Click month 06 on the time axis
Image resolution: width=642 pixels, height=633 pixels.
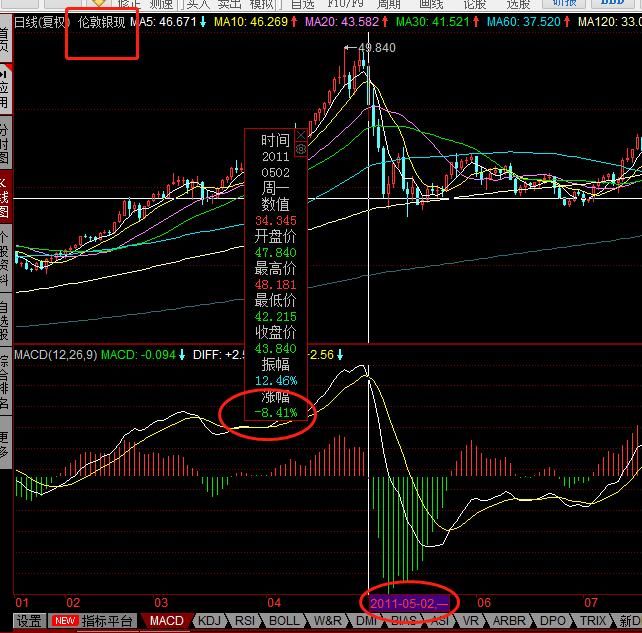click(484, 603)
